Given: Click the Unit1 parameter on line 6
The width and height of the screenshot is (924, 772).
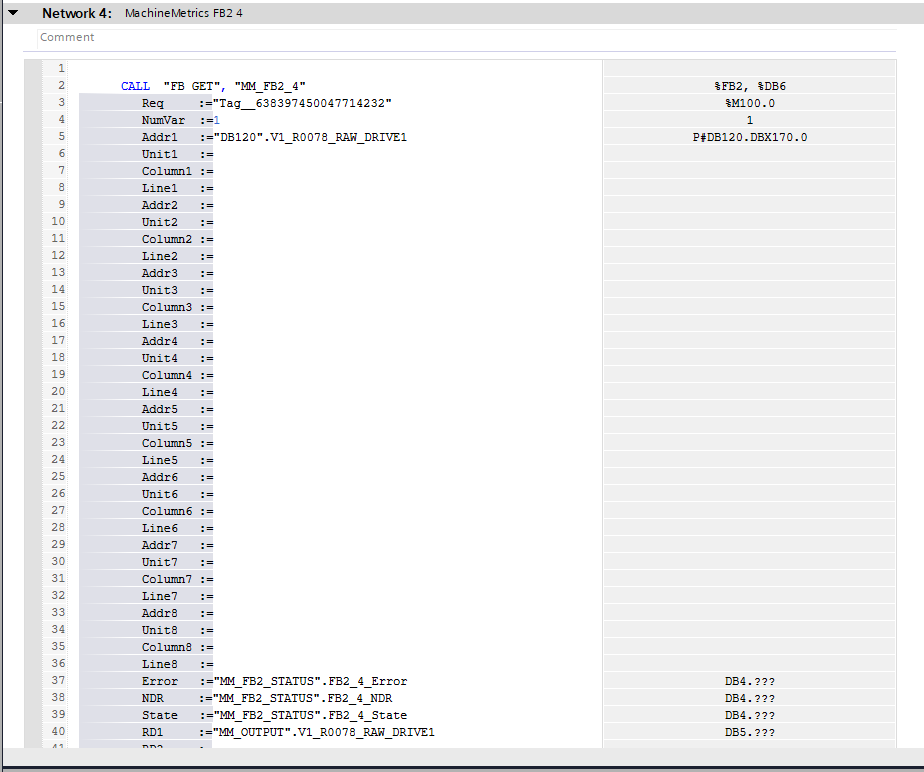Looking at the screenshot, I should [160, 154].
